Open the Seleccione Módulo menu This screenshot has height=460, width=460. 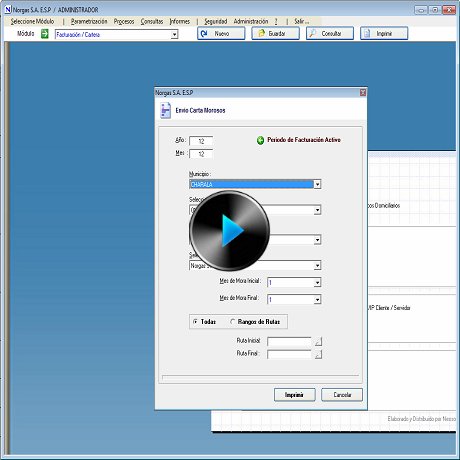tap(32, 22)
